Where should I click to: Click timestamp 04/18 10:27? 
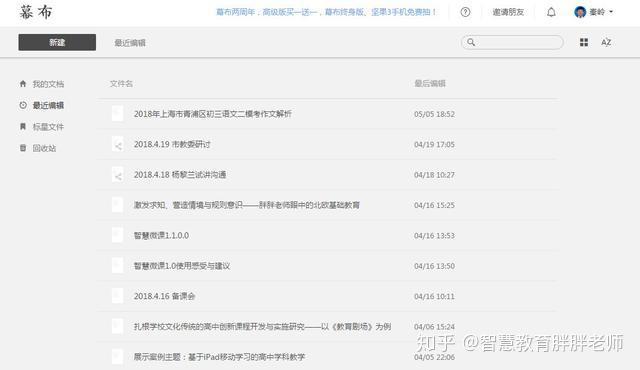pos(434,175)
